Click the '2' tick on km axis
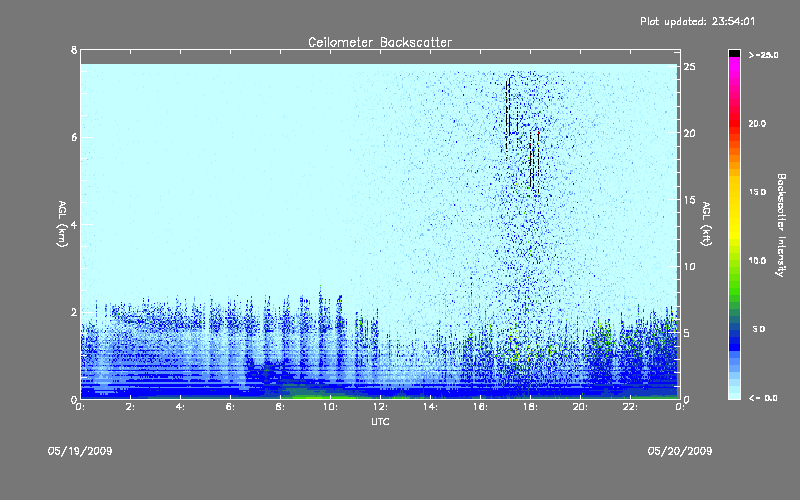Screen dimensions: 800x500 point(74,312)
